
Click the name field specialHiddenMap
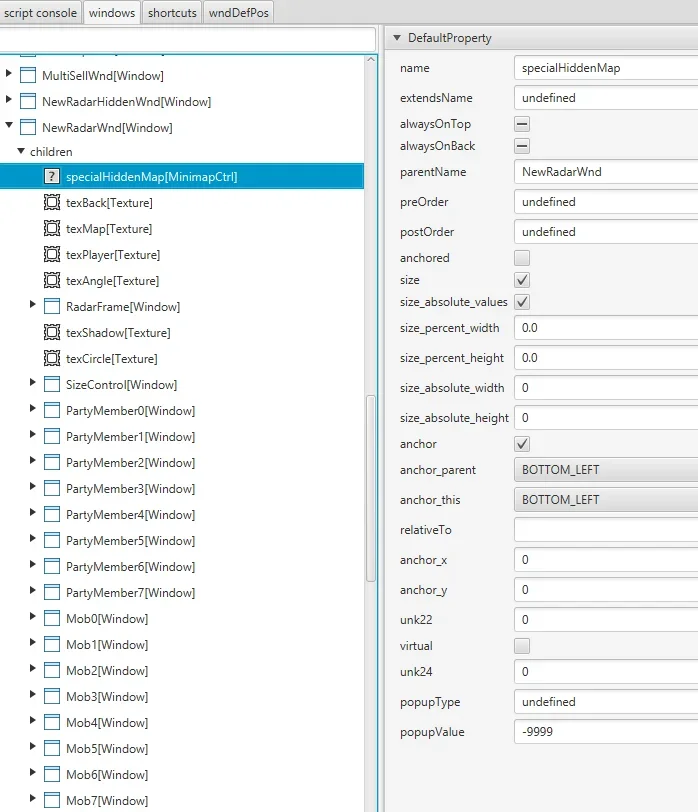point(606,68)
